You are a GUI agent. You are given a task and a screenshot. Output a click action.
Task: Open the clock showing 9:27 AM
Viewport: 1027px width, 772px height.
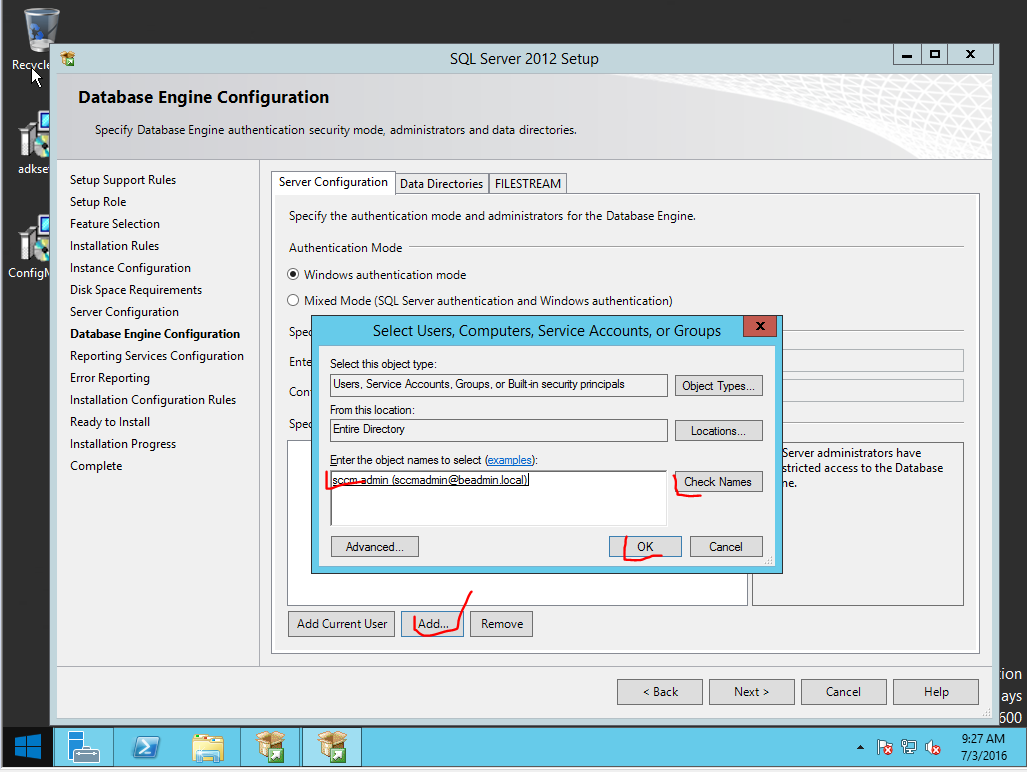(983, 746)
